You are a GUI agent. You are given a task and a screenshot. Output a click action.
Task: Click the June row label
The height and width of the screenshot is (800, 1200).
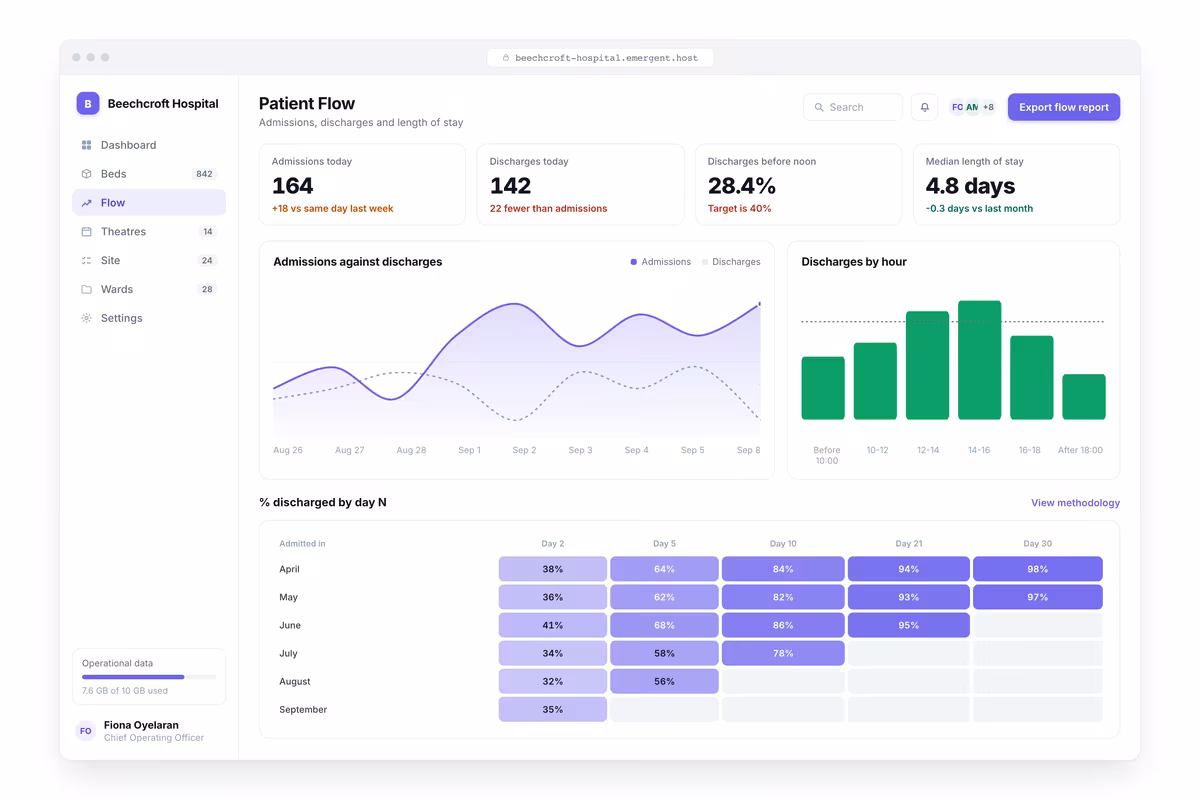point(290,625)
